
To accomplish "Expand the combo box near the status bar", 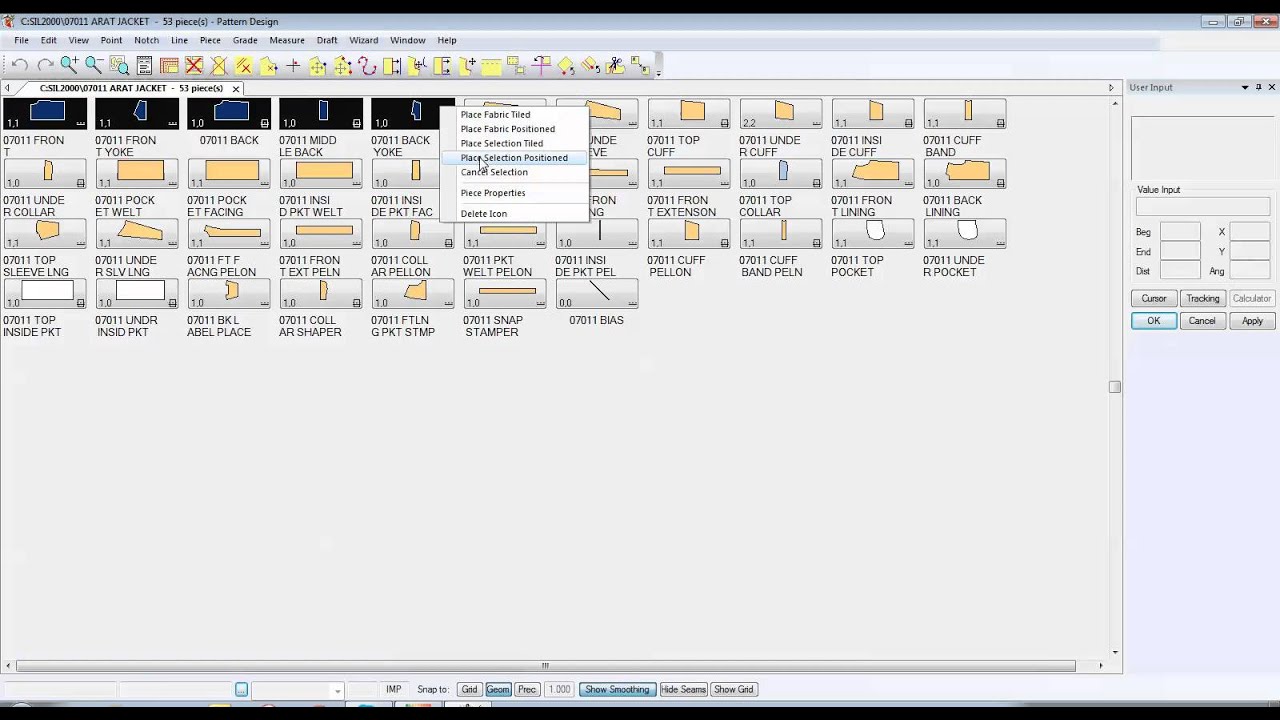I will 336,690.
